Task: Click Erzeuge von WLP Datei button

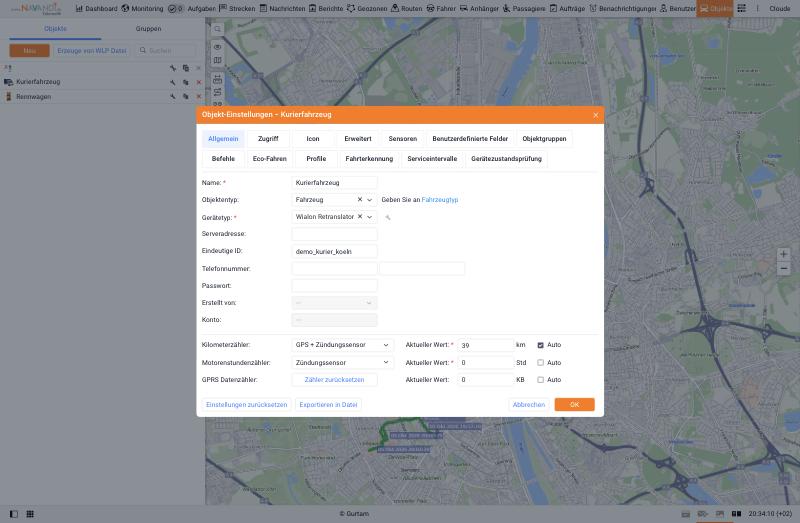Action: tap(92, 51)
